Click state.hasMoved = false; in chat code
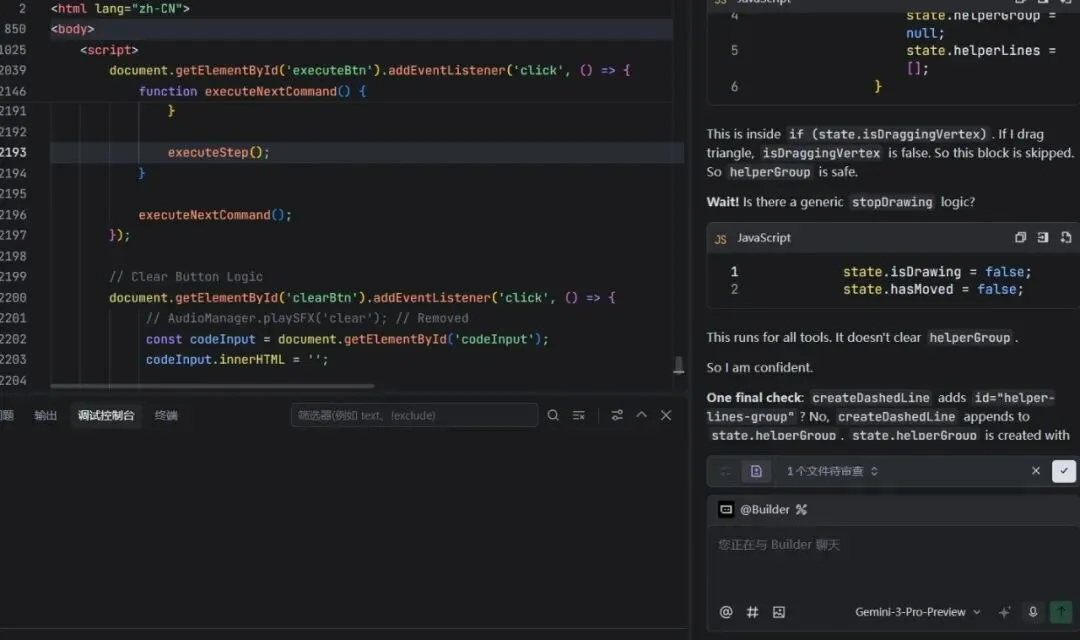Image resolution: width=1080 pixels, height=640 pixels. (x=933, y=289)
